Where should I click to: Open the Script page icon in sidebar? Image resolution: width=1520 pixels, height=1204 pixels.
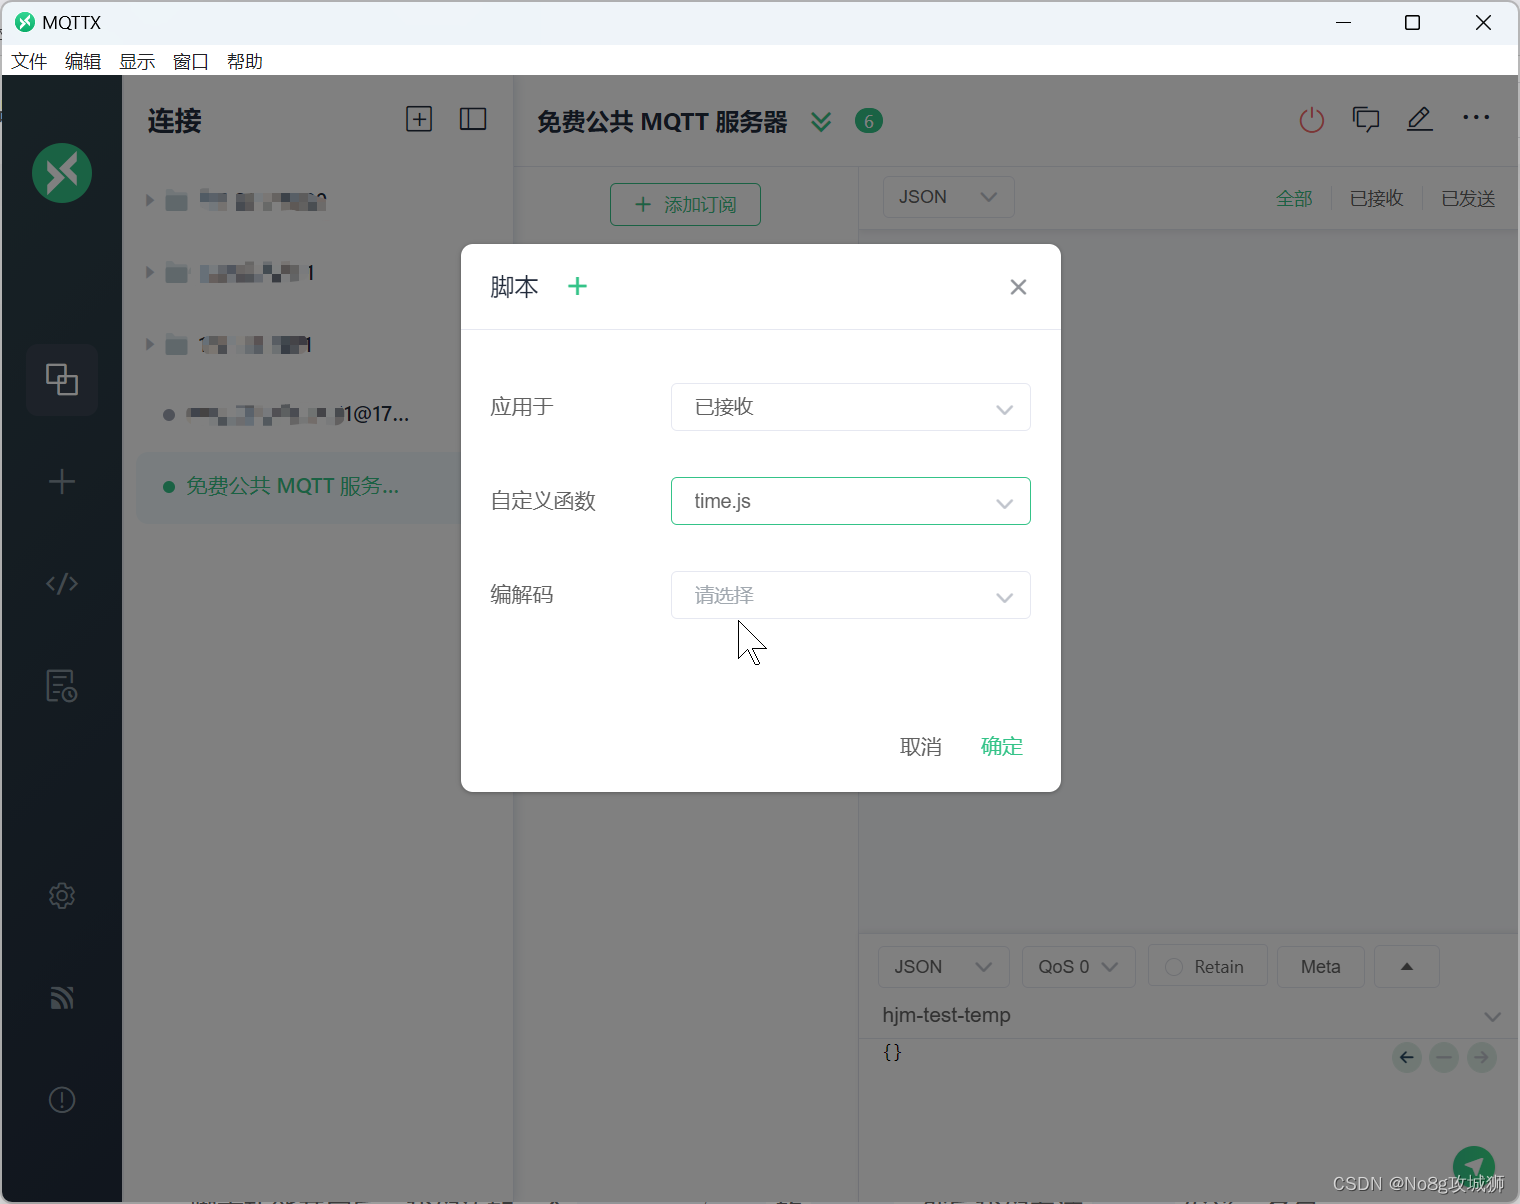[62, 583]
